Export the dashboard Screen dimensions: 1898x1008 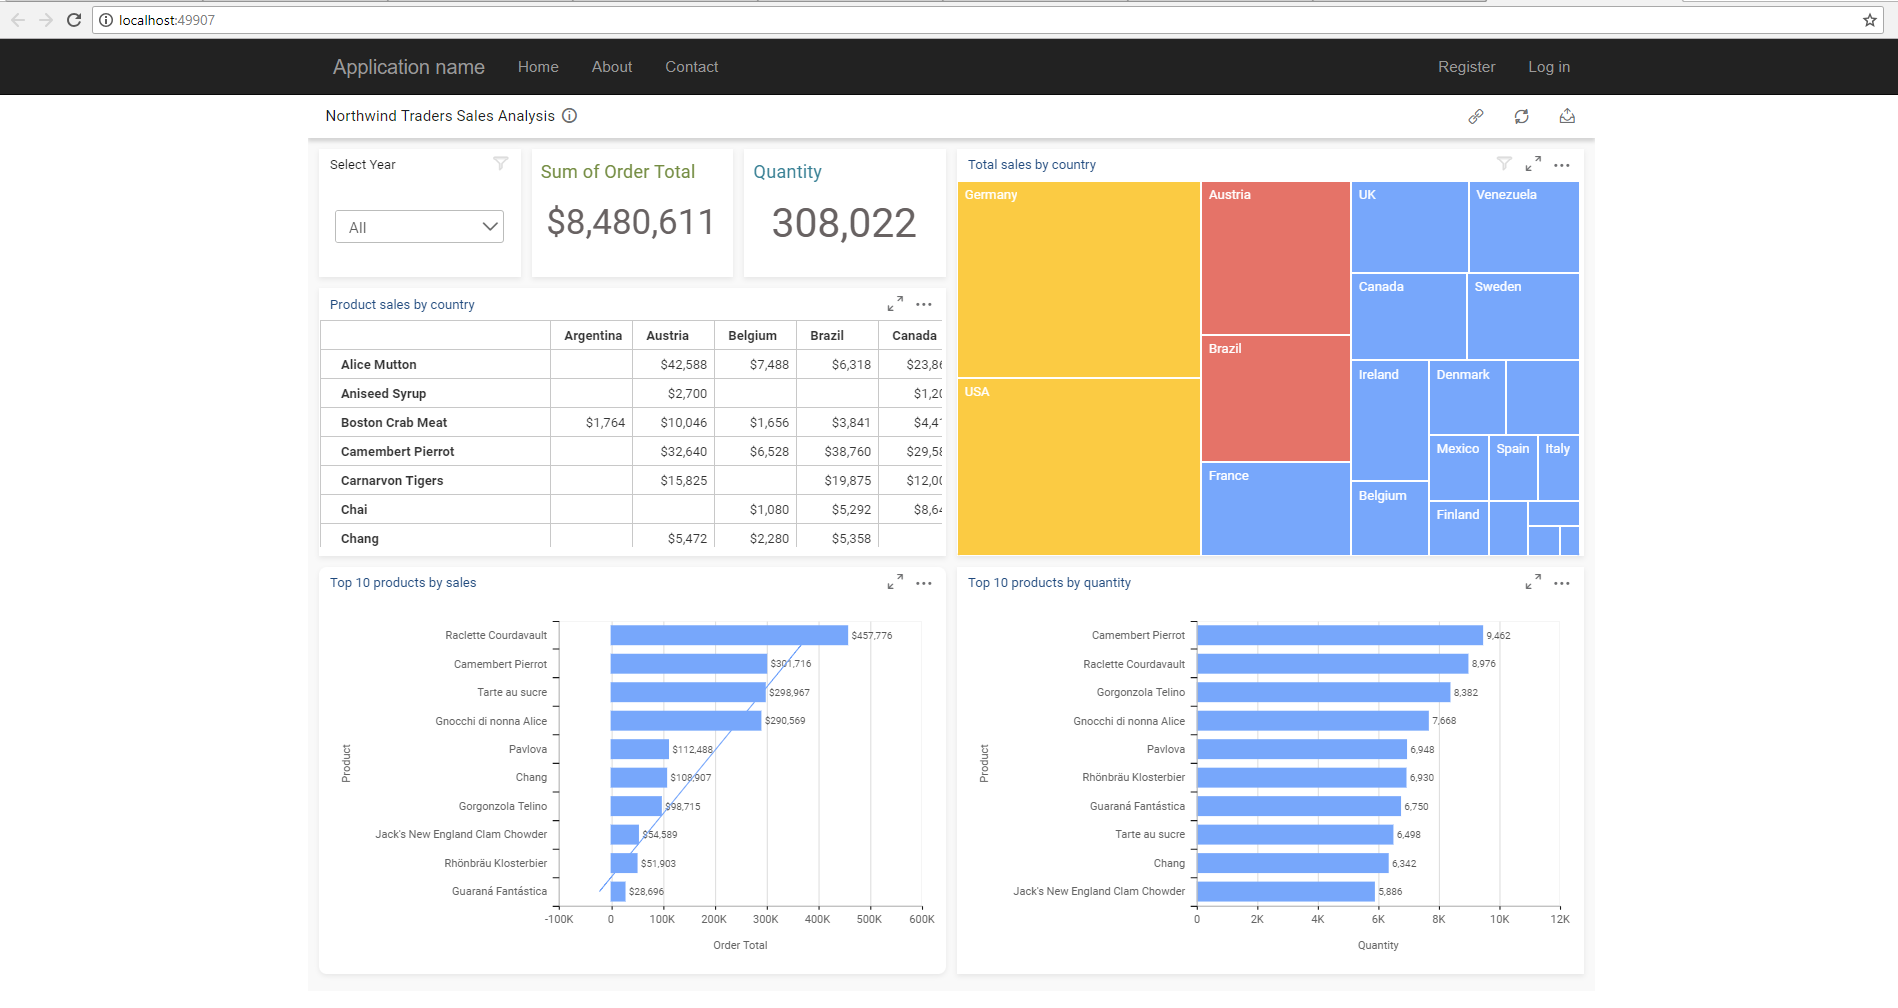pyautogui.click(x=1566, y=116)
